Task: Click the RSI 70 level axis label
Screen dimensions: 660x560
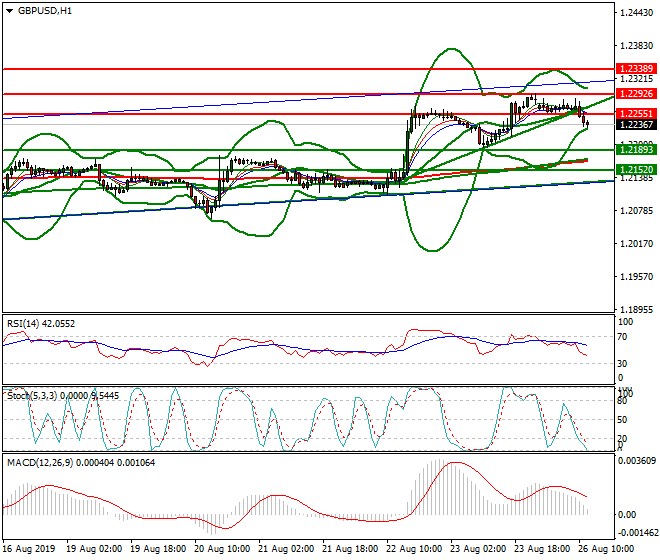Action: [623, 337]
